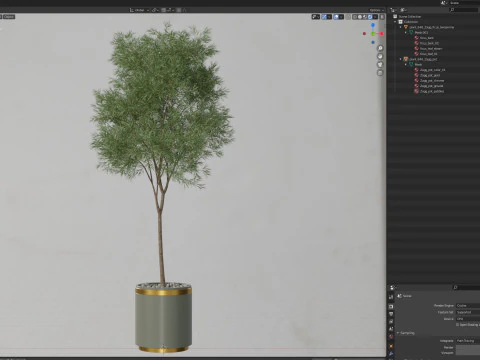Select the ficus_bark_02 material row

[429, 43]
